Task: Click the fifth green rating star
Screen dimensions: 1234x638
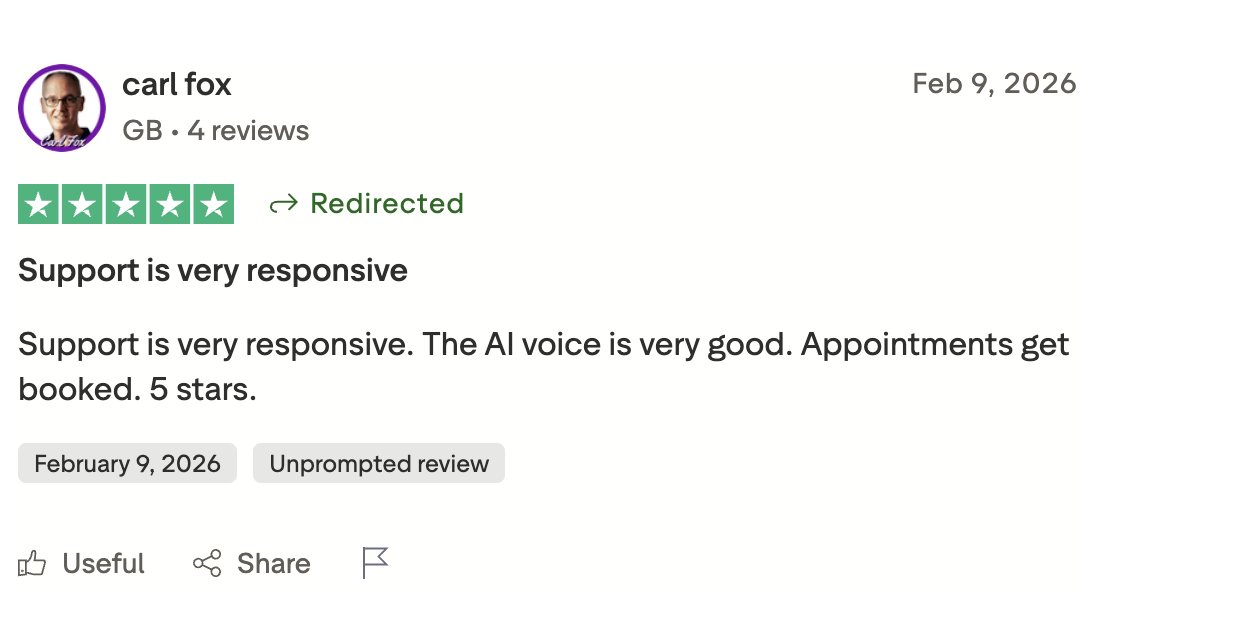Action: 213,204
